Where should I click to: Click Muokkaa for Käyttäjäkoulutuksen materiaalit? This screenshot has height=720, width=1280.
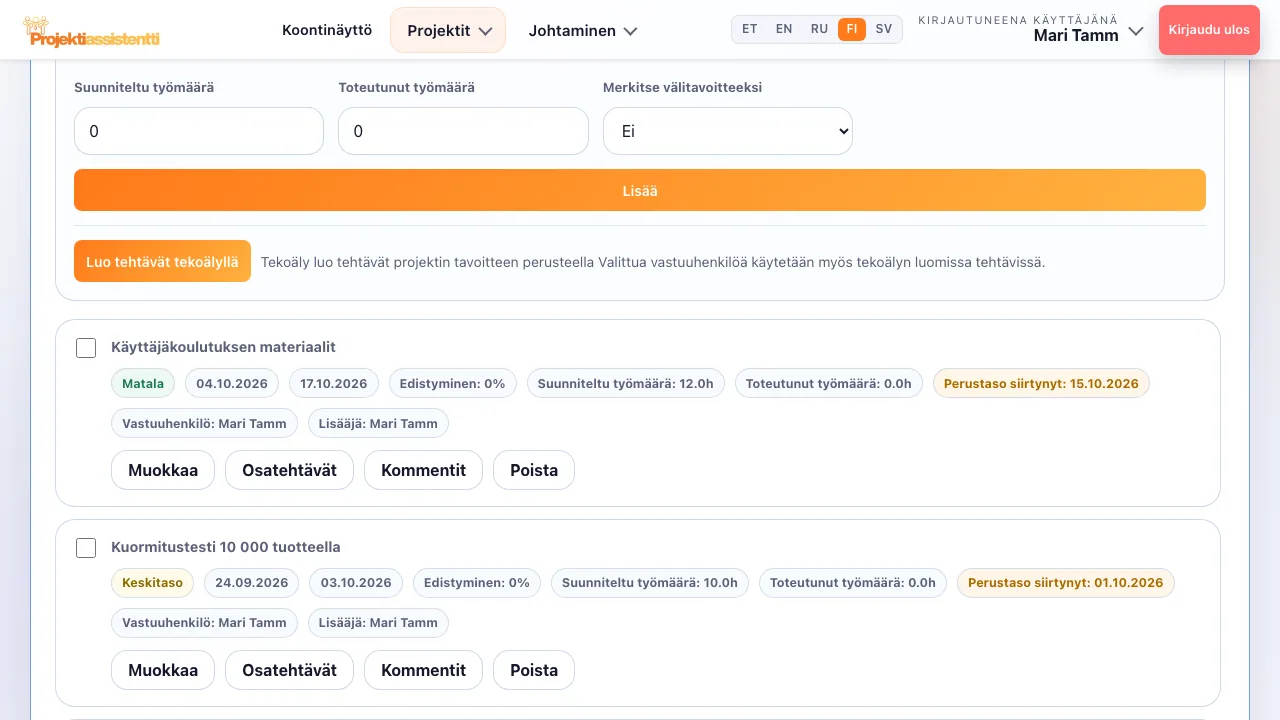click(x=163, y=470)
